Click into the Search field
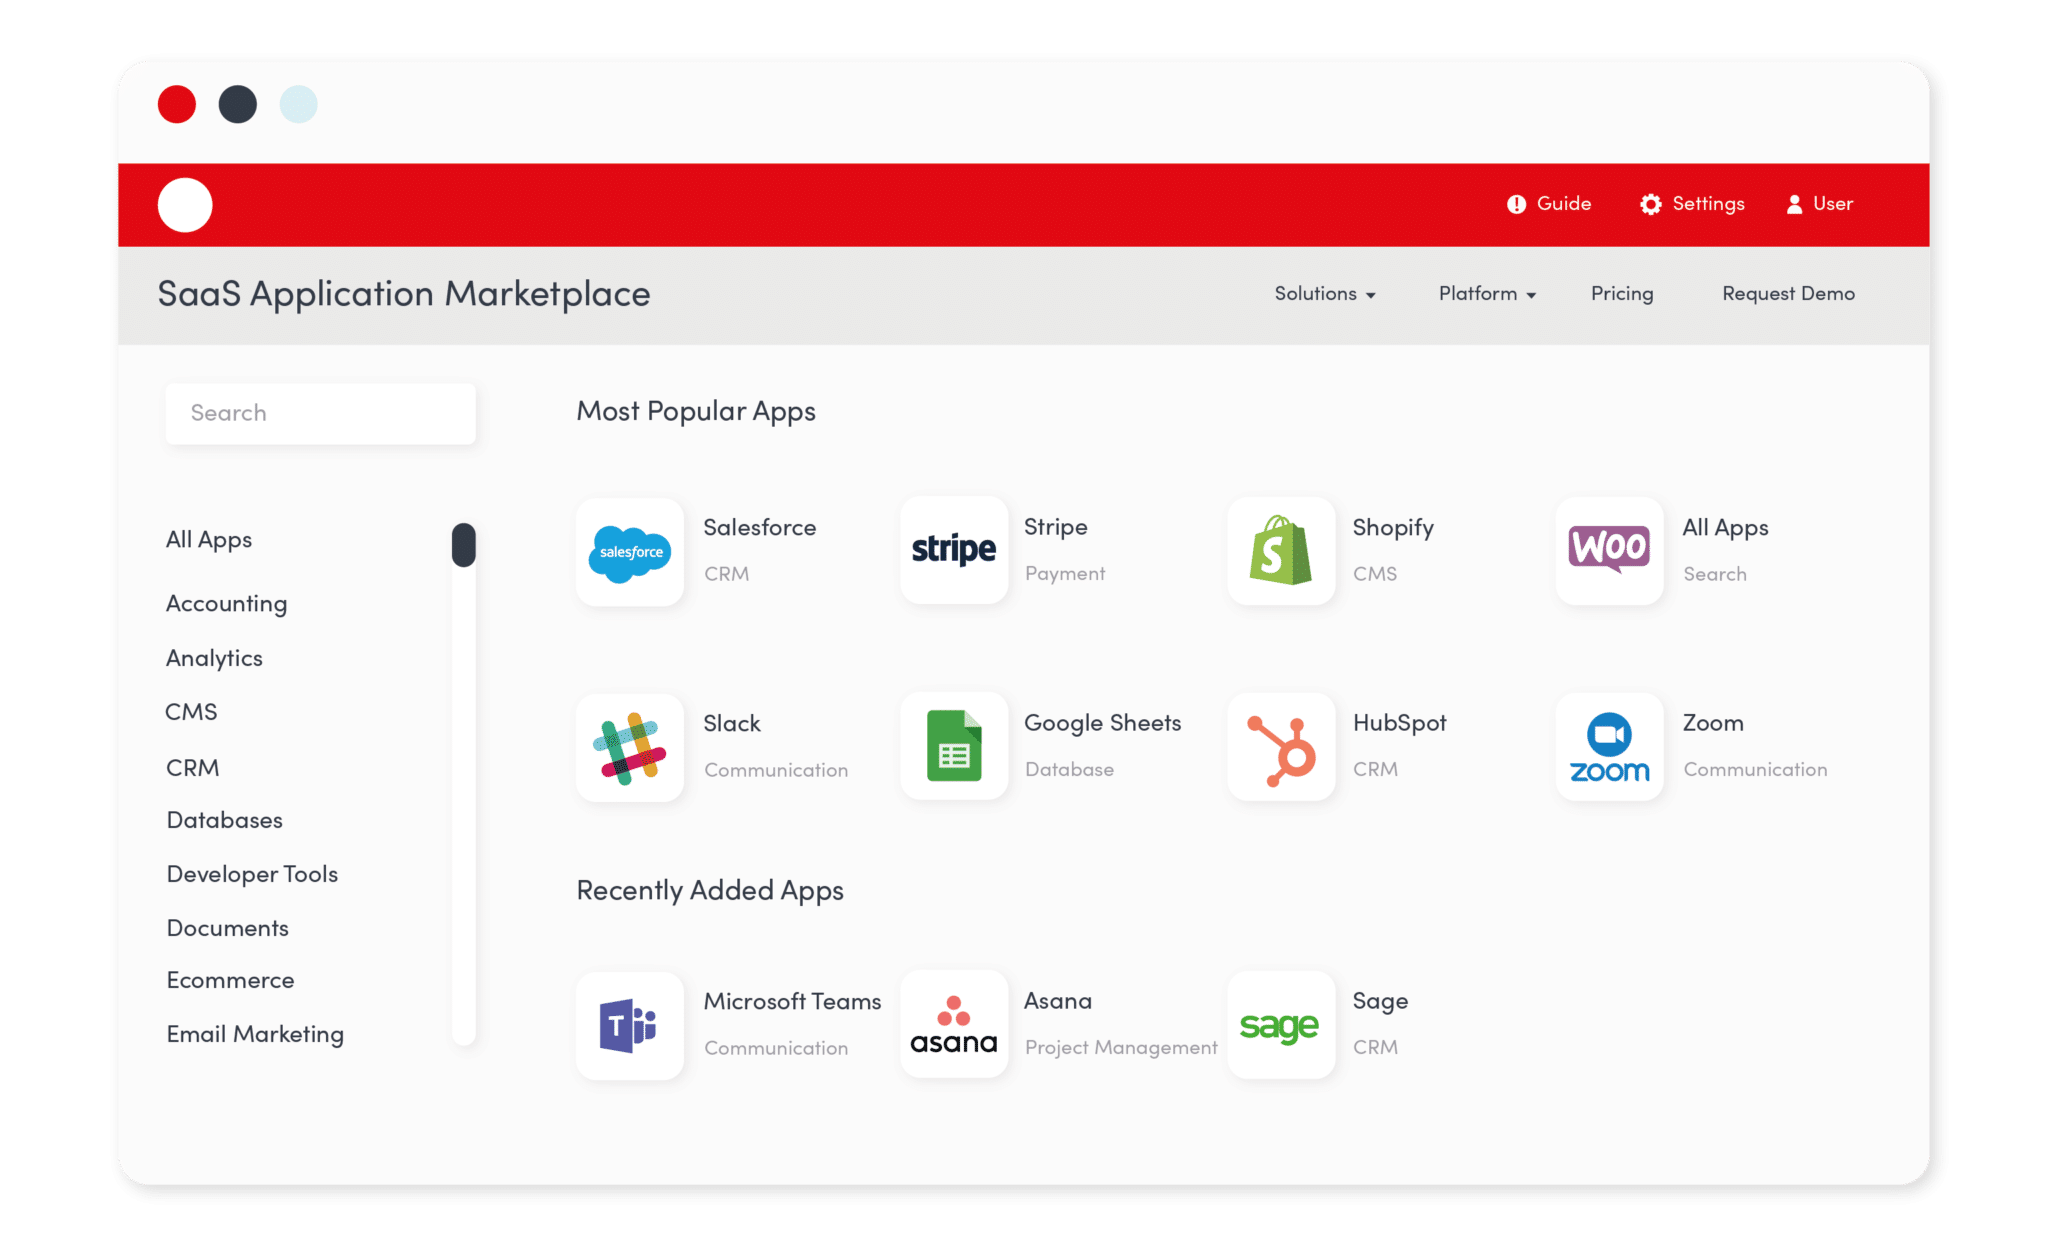 [x=321, y=413]
